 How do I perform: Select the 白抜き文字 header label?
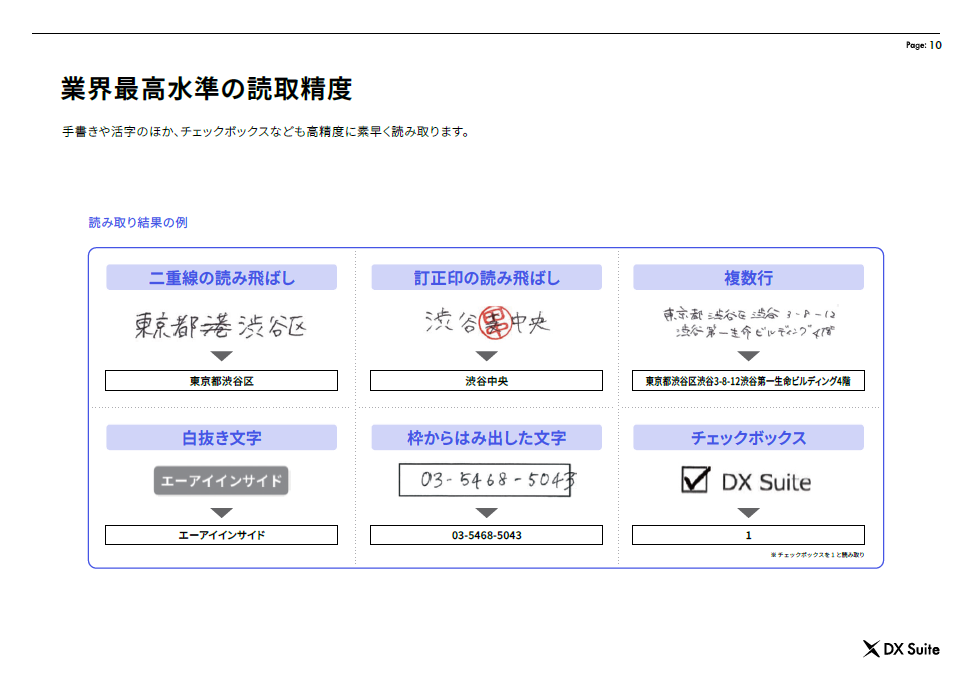point(220,437)
